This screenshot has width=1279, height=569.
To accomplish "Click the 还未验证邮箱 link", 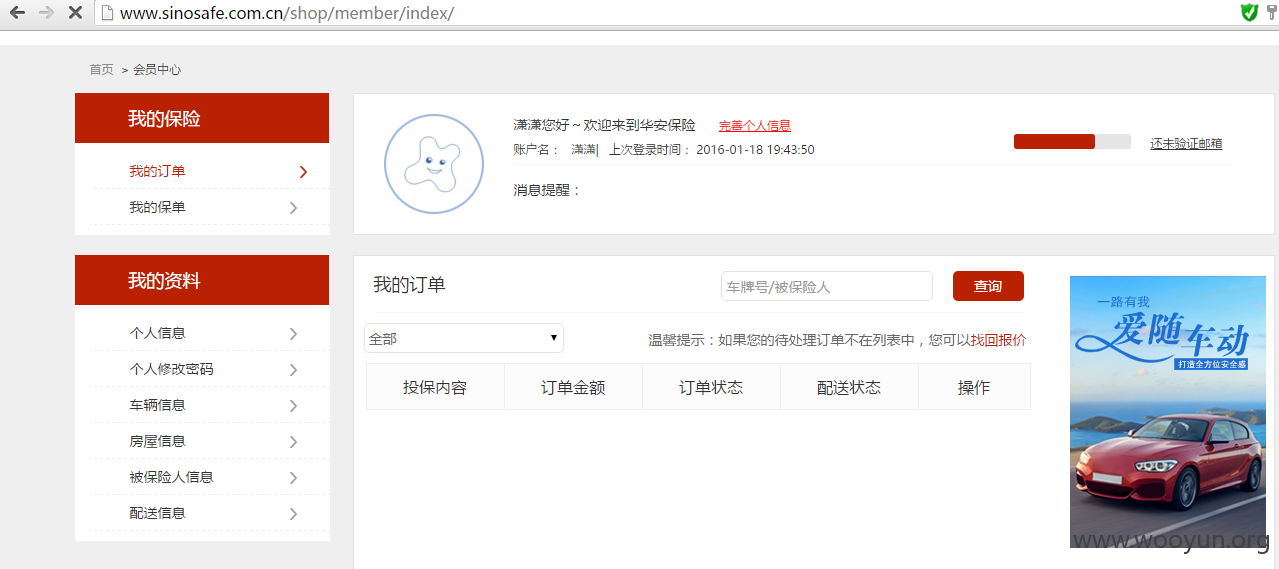I will click(x=1186, y=143).
